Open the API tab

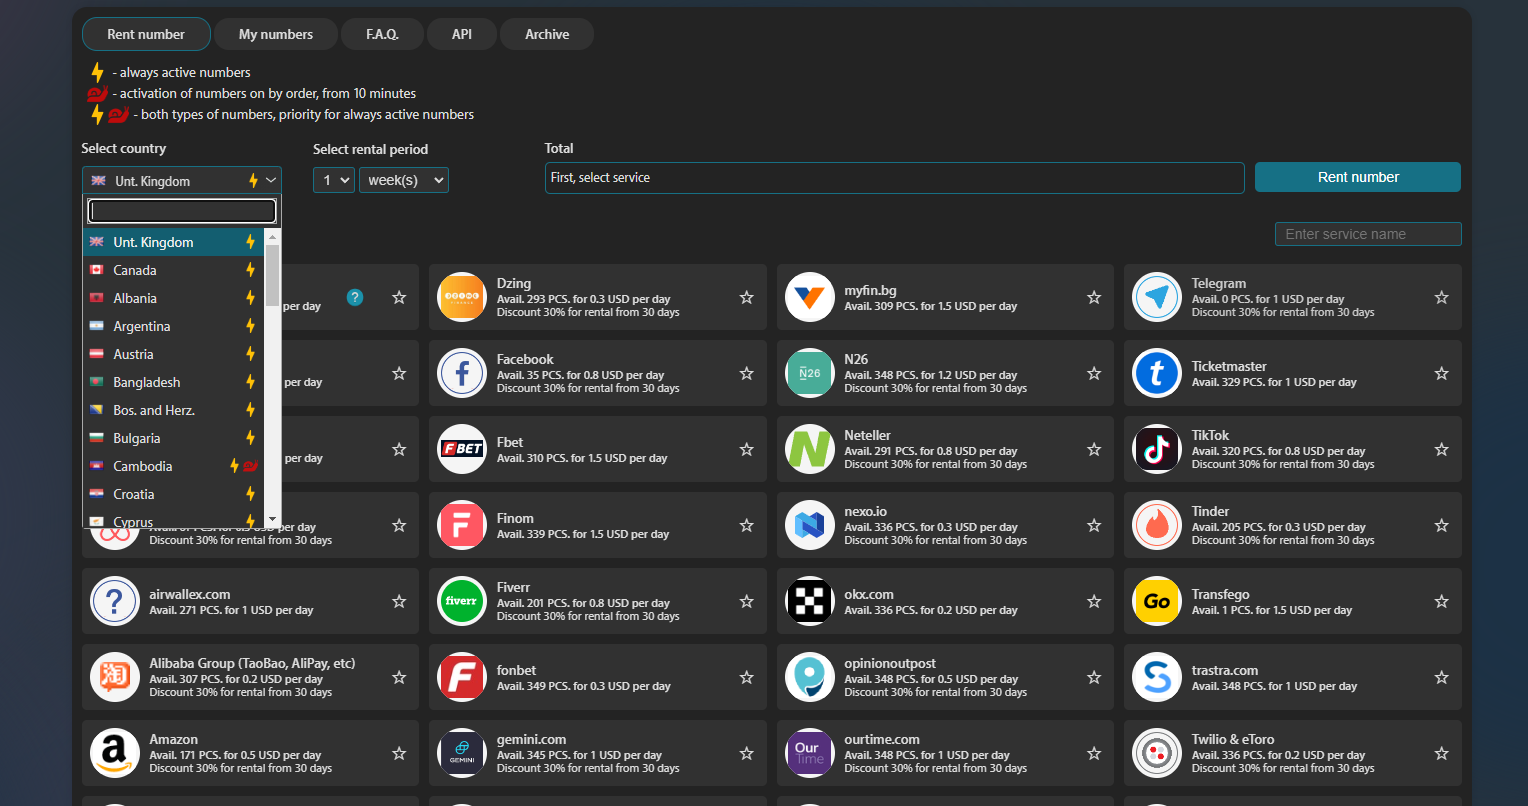pyautogui.click(x=462, y=34)
